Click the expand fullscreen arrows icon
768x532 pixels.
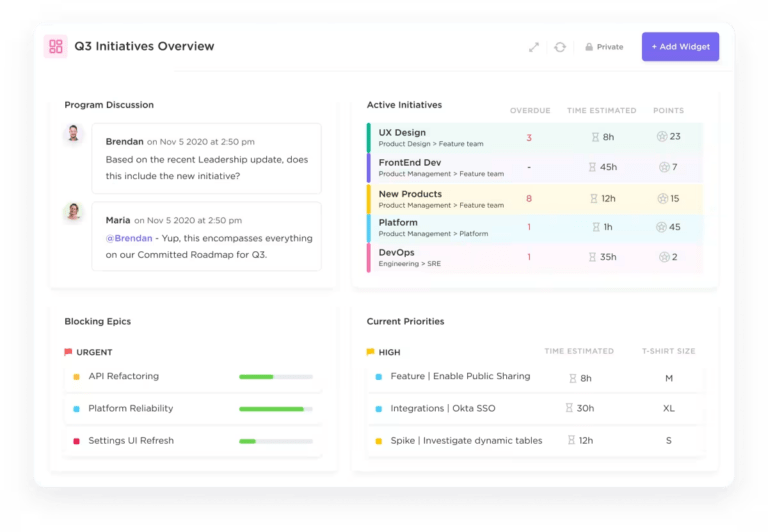click(x=534, y=47)
